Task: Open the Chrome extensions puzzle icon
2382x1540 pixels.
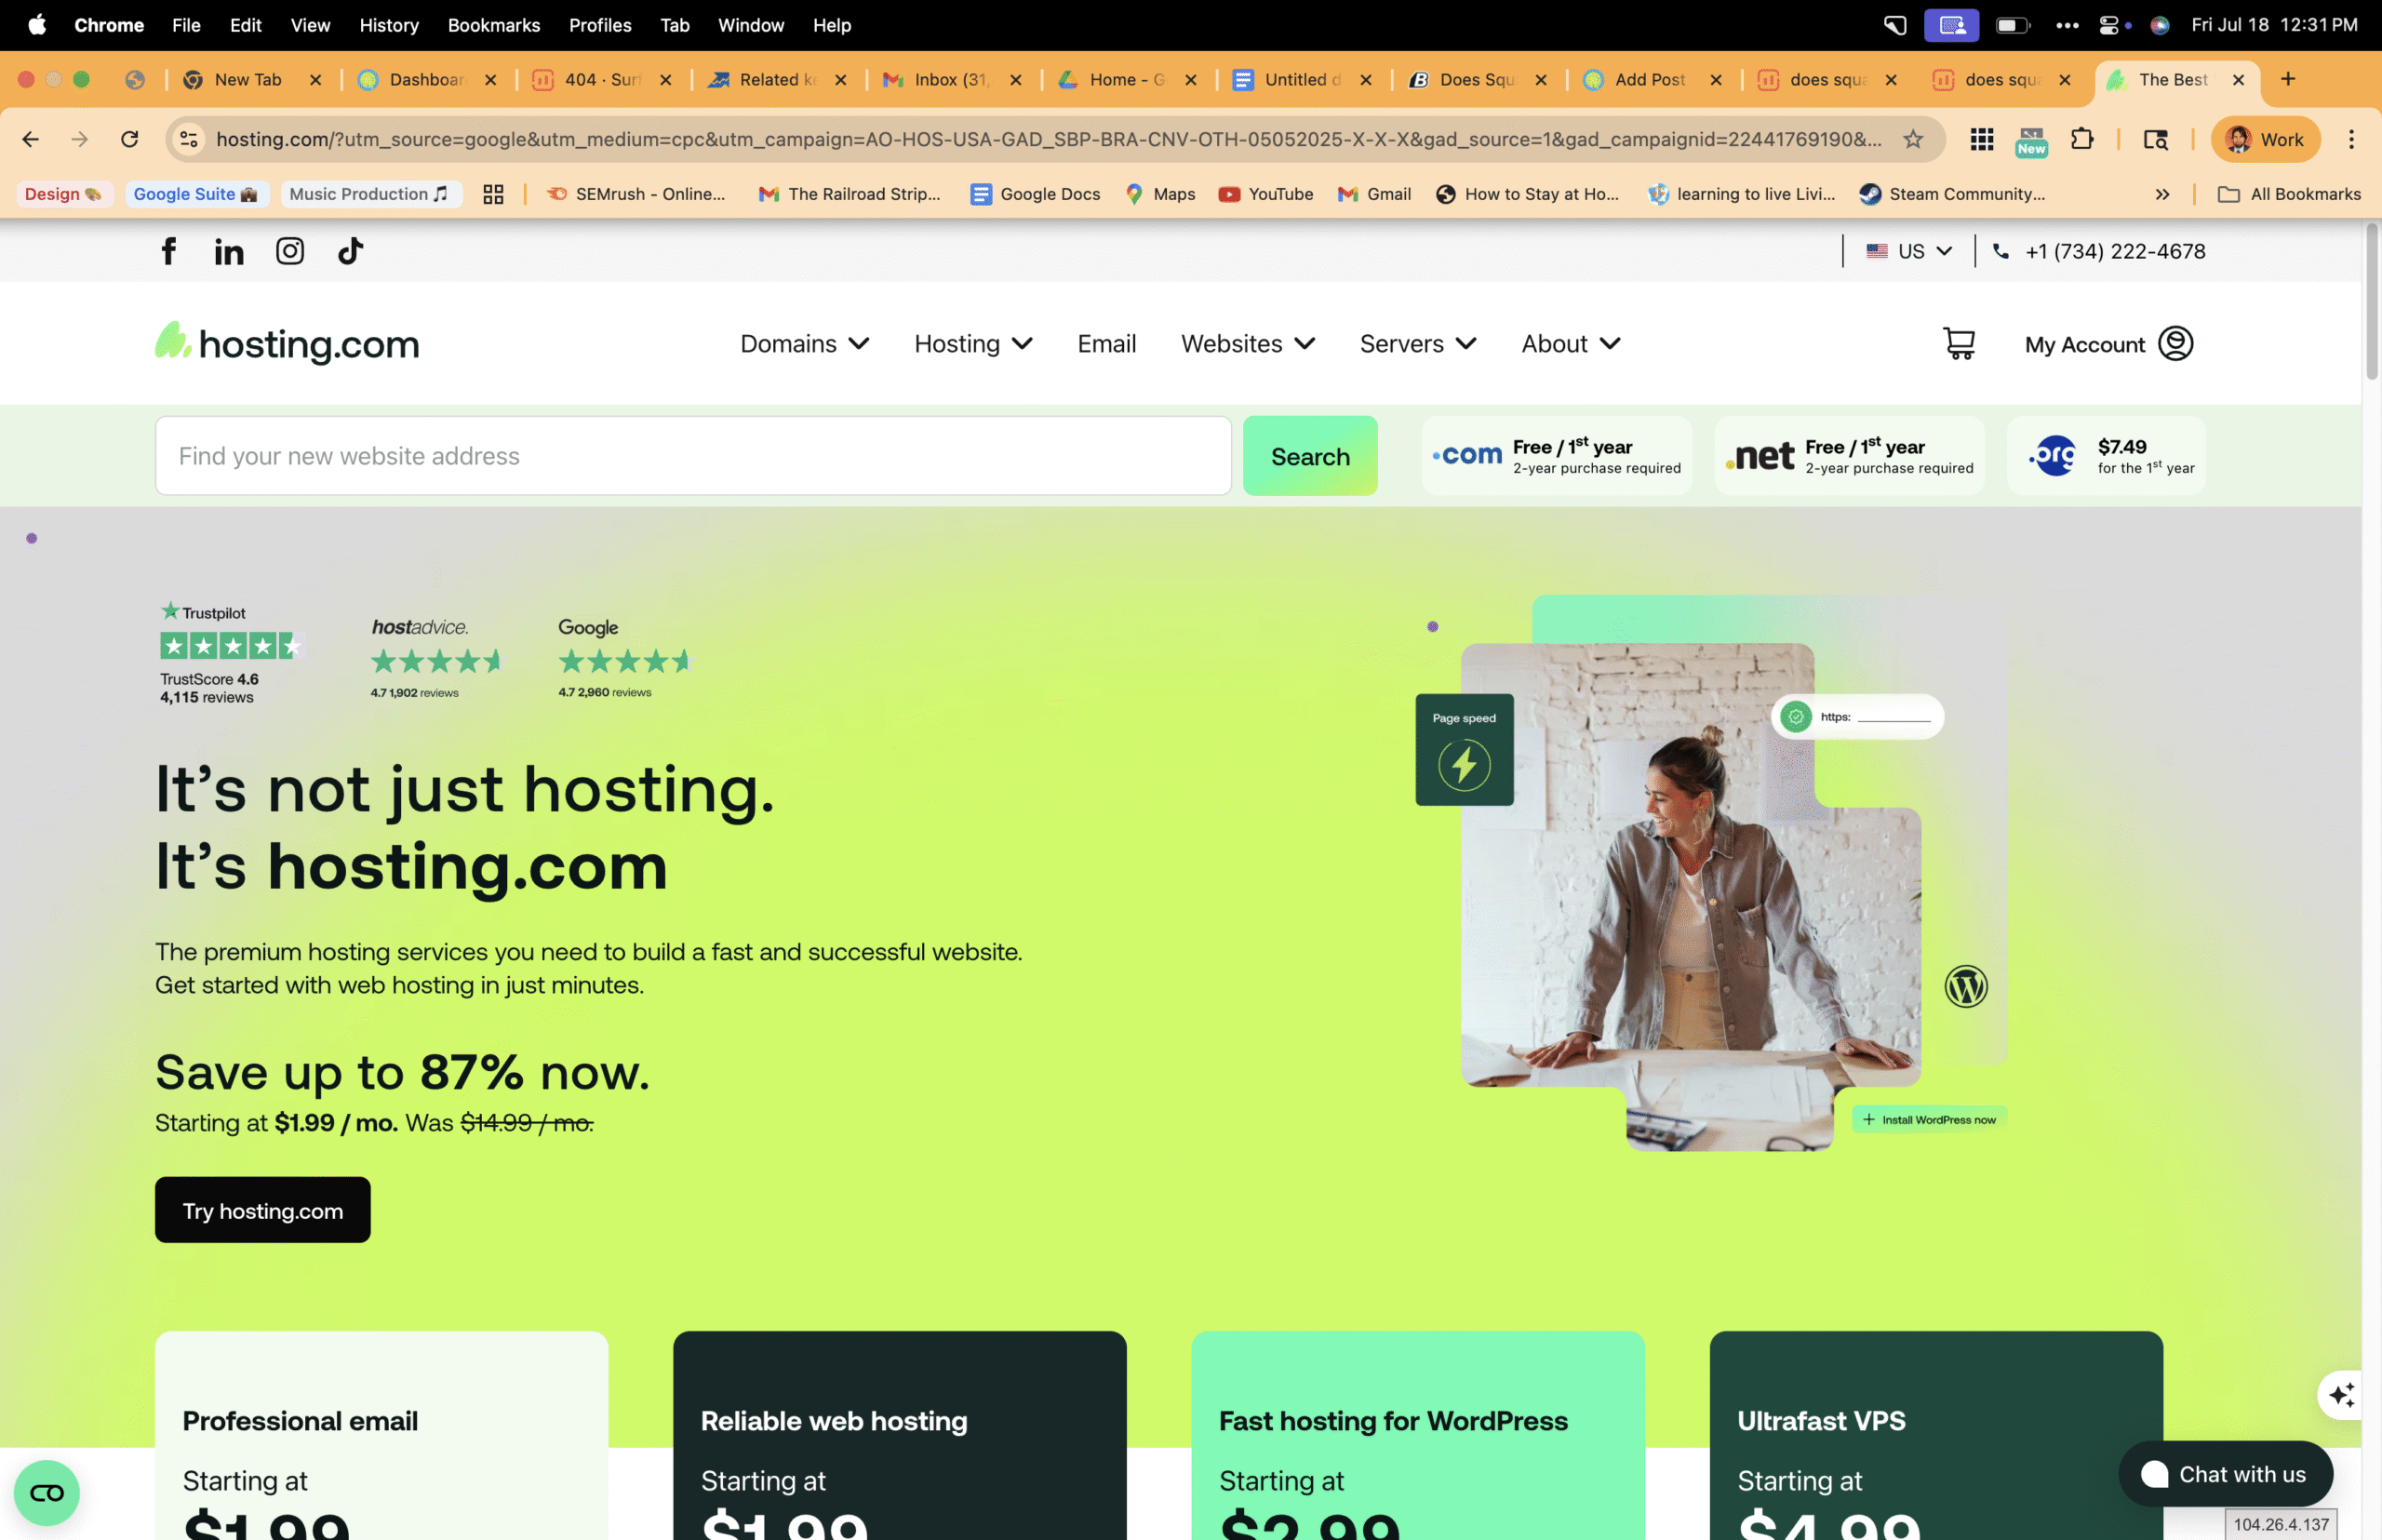Action: tap(2083, 139)
